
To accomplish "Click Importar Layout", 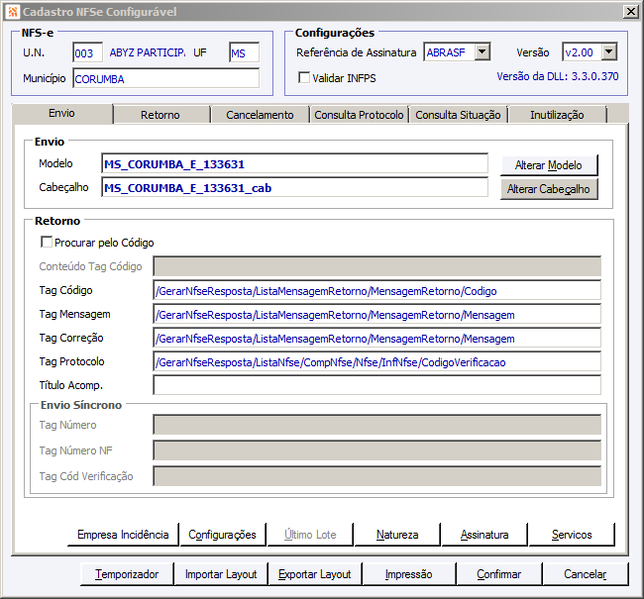I will pos(221,574).
